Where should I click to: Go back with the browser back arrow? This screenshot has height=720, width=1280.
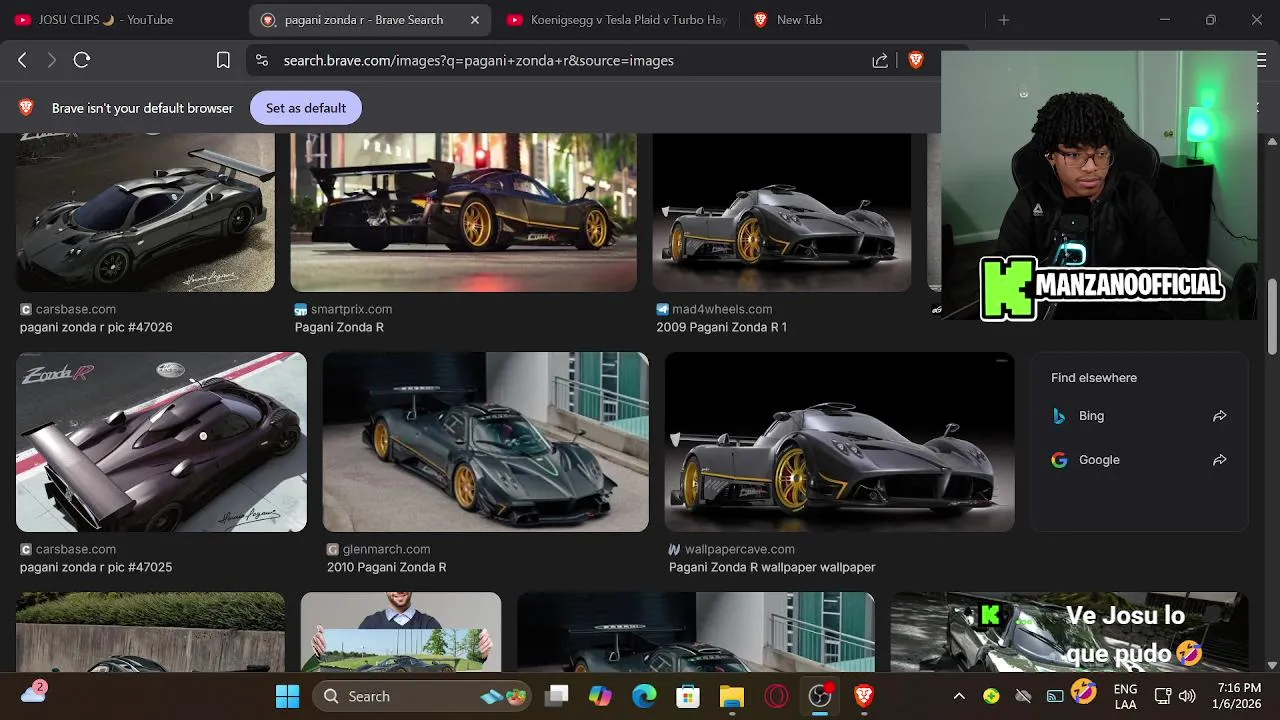22,60
